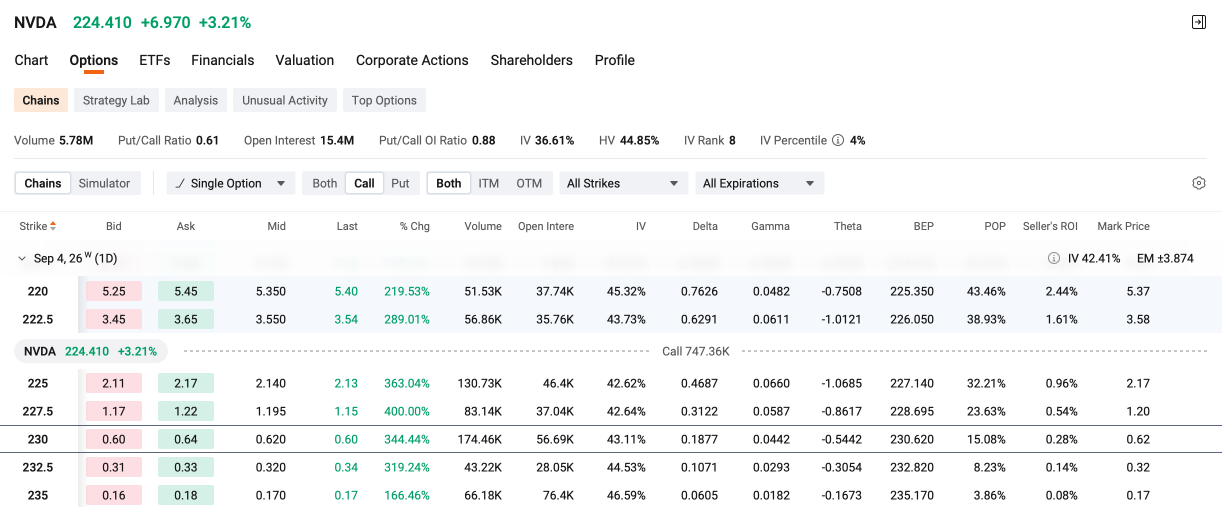Screen dimensions: 1222x507
Task: Show Put options only
Action: pyautogui.click(x=400, y=183)
